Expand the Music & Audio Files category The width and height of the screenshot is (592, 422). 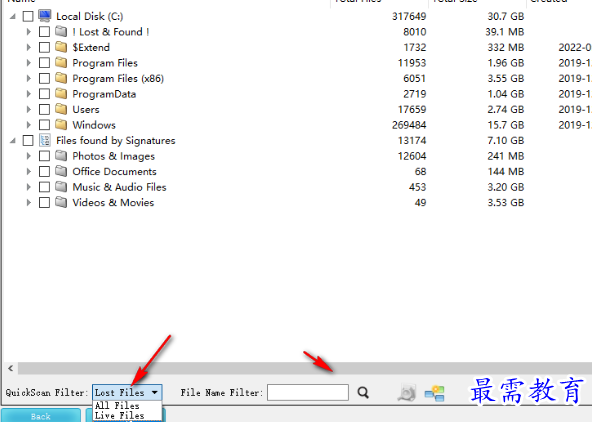[29, 187]
